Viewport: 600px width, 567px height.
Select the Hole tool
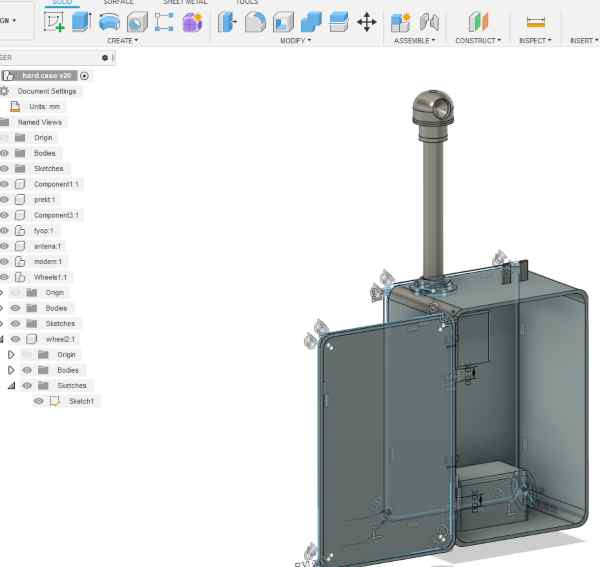coord(137,22)
